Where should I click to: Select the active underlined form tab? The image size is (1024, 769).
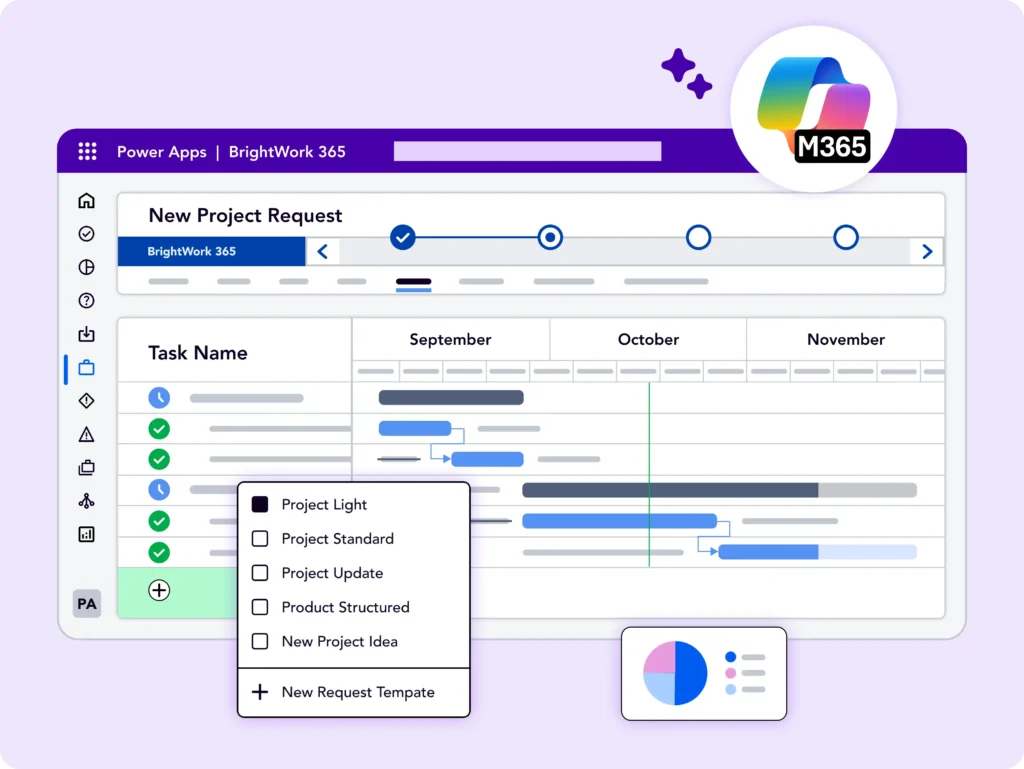[x=413, y=283]
